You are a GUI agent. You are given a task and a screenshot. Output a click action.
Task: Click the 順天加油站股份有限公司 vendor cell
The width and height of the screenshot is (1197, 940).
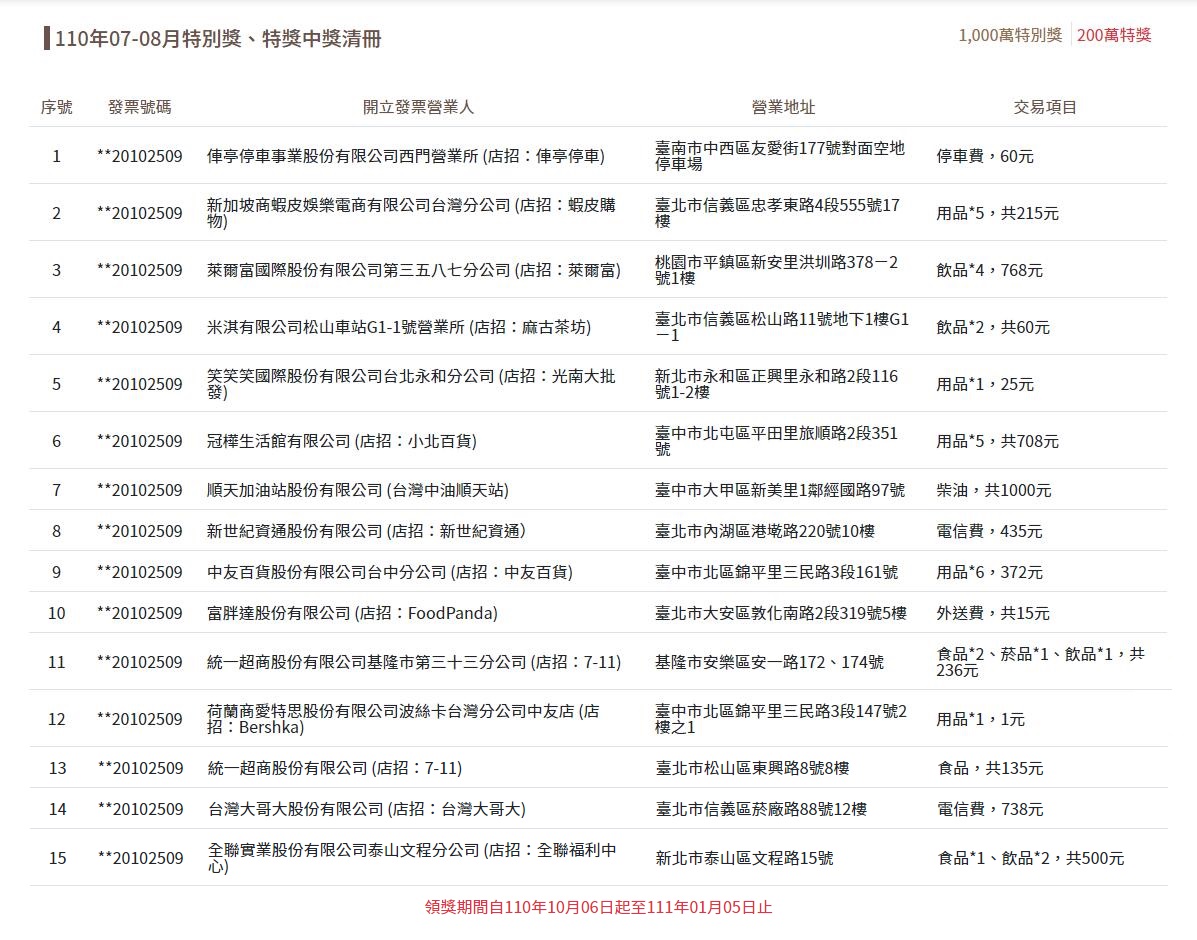(357, 490)
